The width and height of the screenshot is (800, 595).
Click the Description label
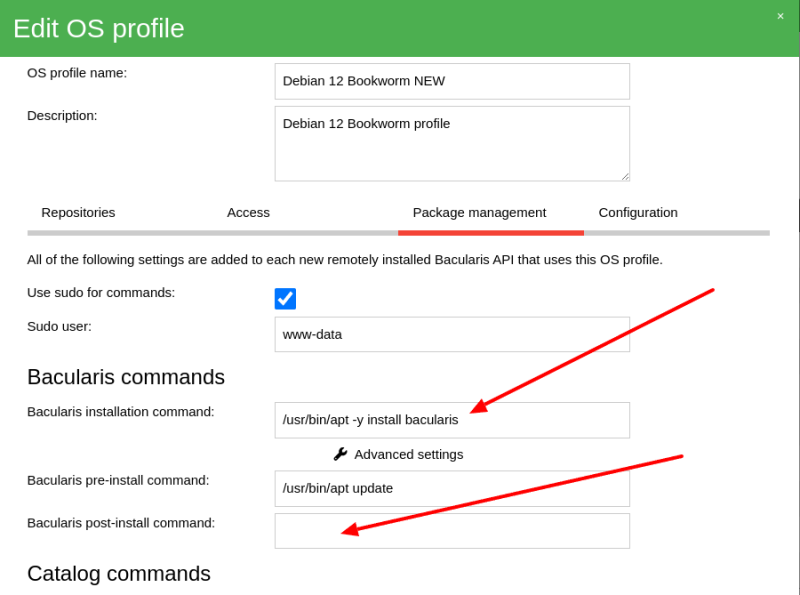[x=62, y=115]
